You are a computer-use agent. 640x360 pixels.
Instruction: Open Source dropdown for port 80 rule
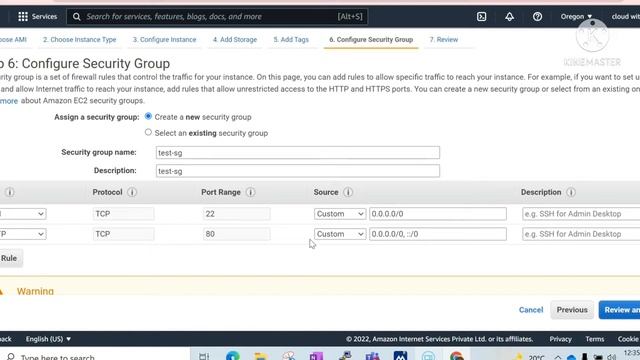click(340, 234)
